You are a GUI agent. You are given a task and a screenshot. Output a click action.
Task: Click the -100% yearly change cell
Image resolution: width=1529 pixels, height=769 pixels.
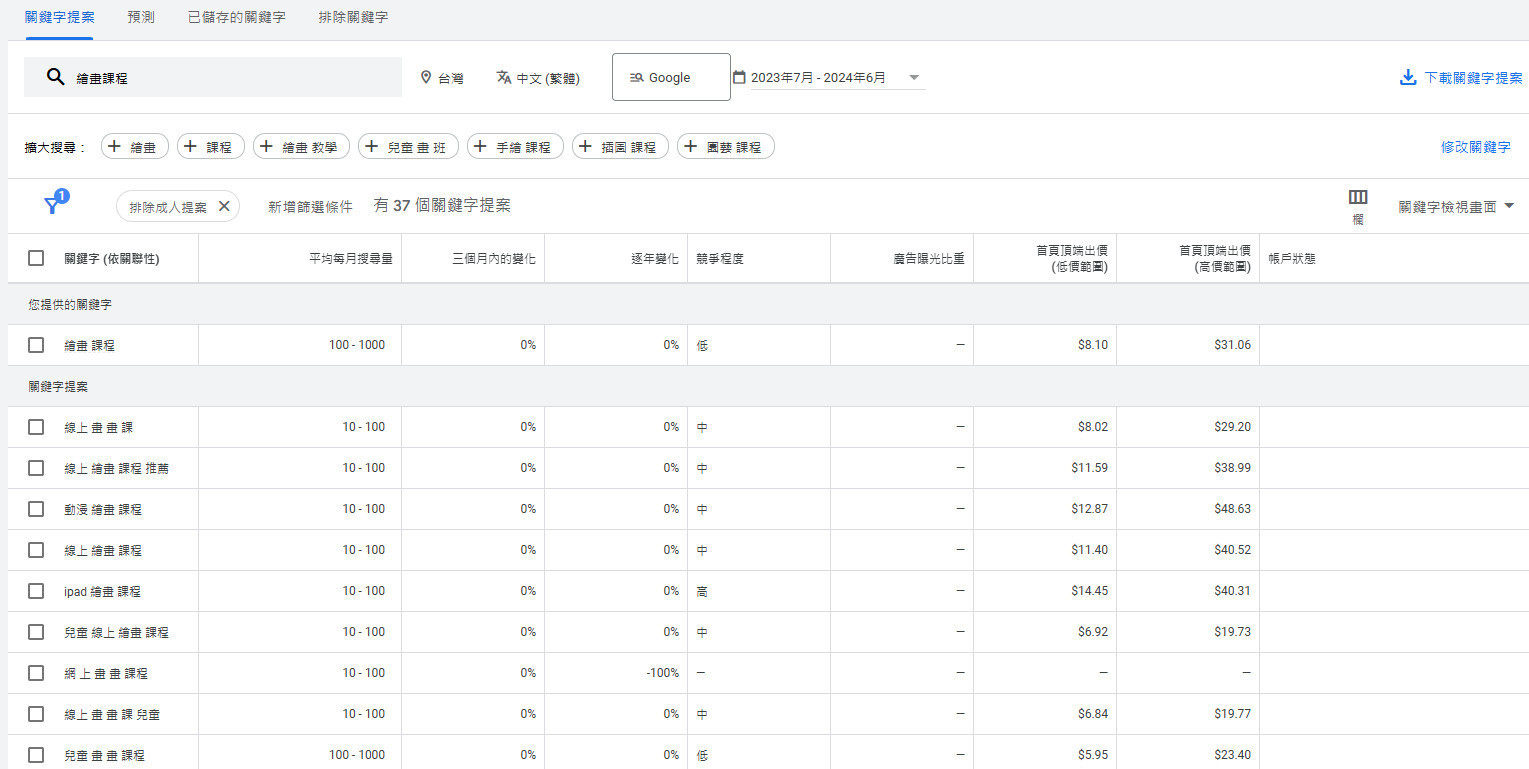click(x=663, y=673)
